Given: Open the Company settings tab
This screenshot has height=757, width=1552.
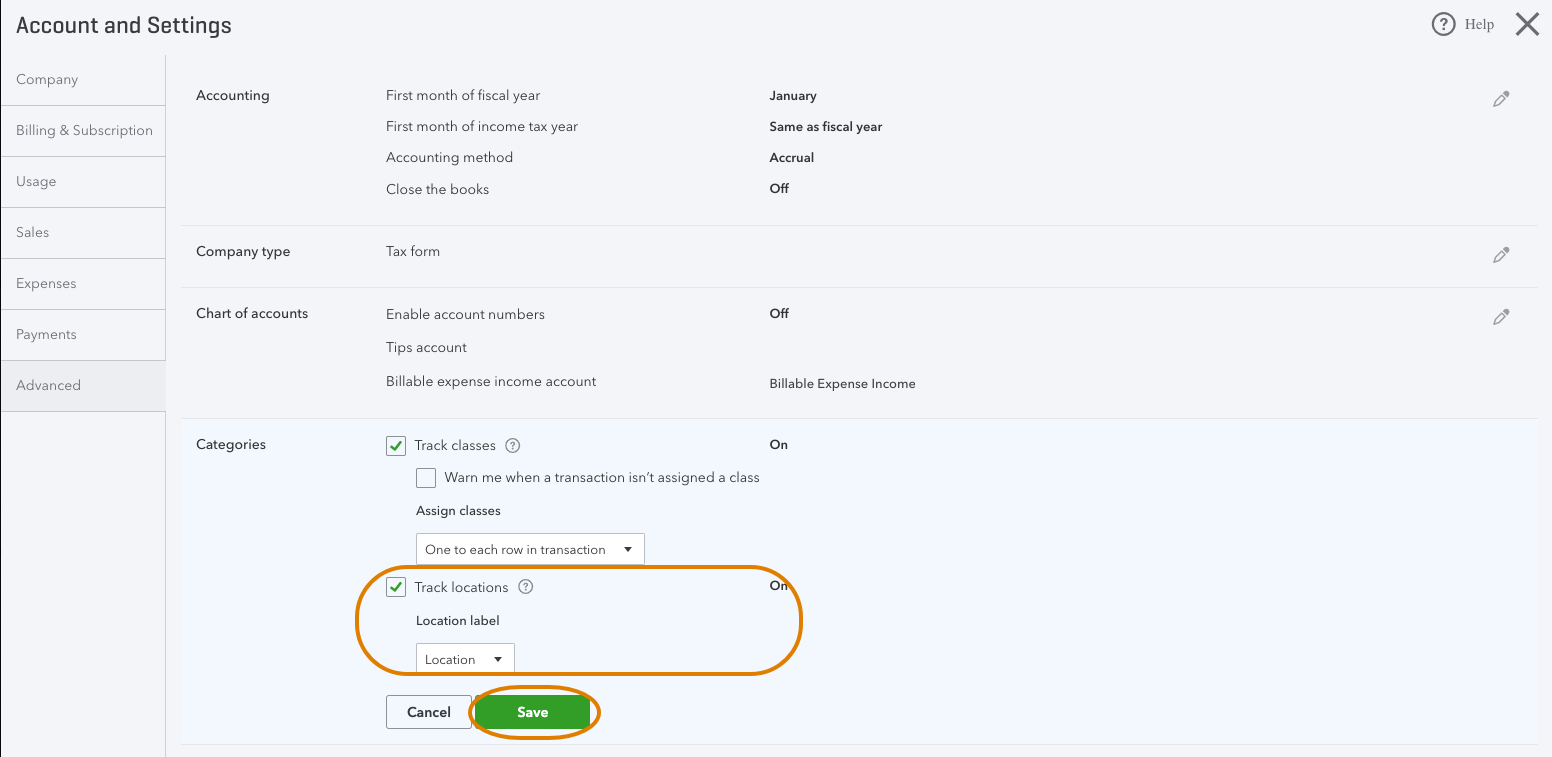Looking at the screenshot, I should tap(83, 80).
